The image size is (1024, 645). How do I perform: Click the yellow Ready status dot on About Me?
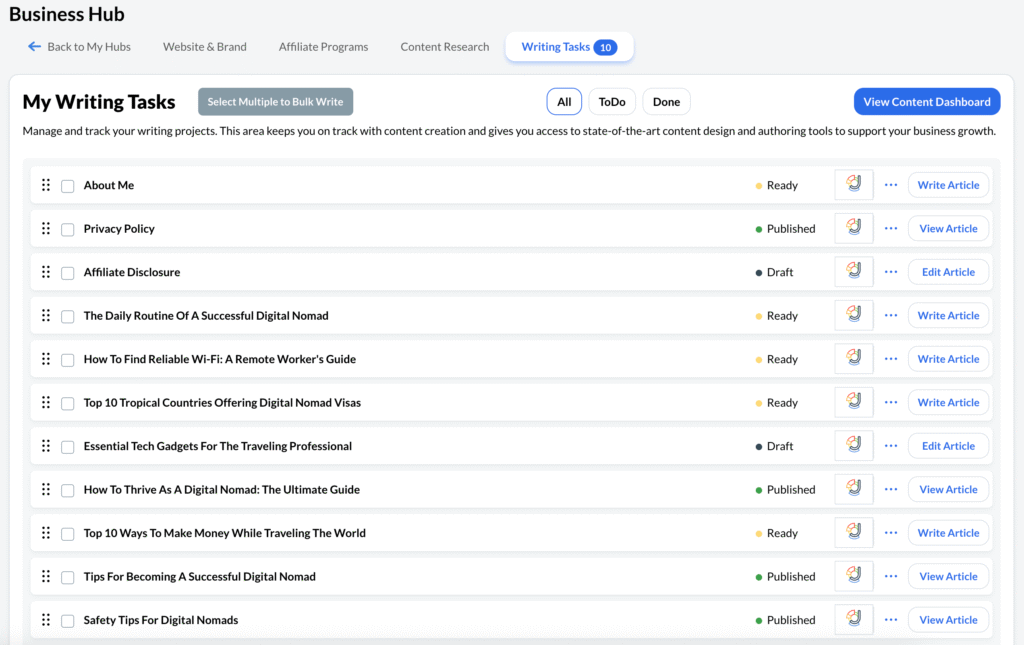[x=760, y=185]
